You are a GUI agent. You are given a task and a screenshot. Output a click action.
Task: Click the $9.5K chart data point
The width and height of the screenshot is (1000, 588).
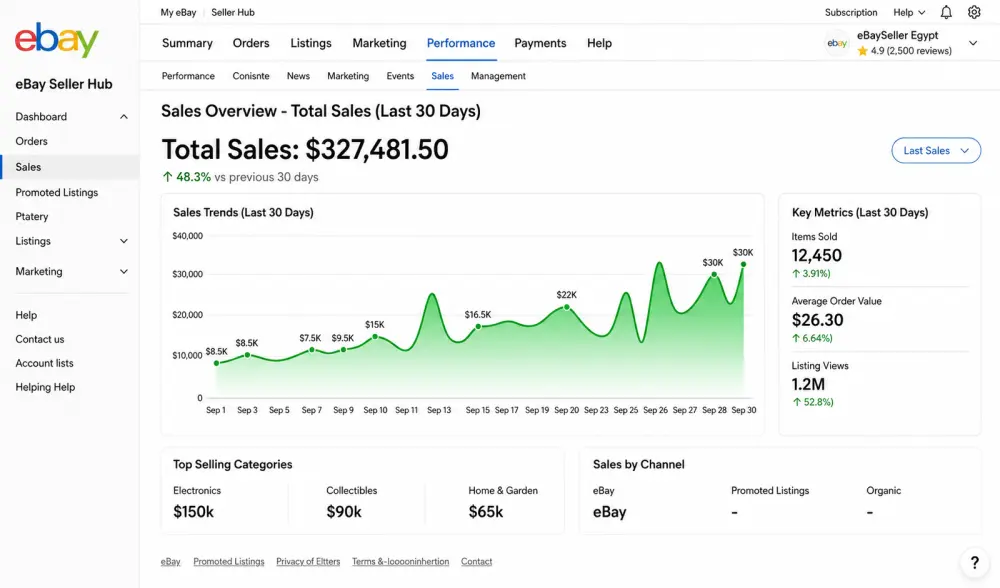[x=343, y=349]
